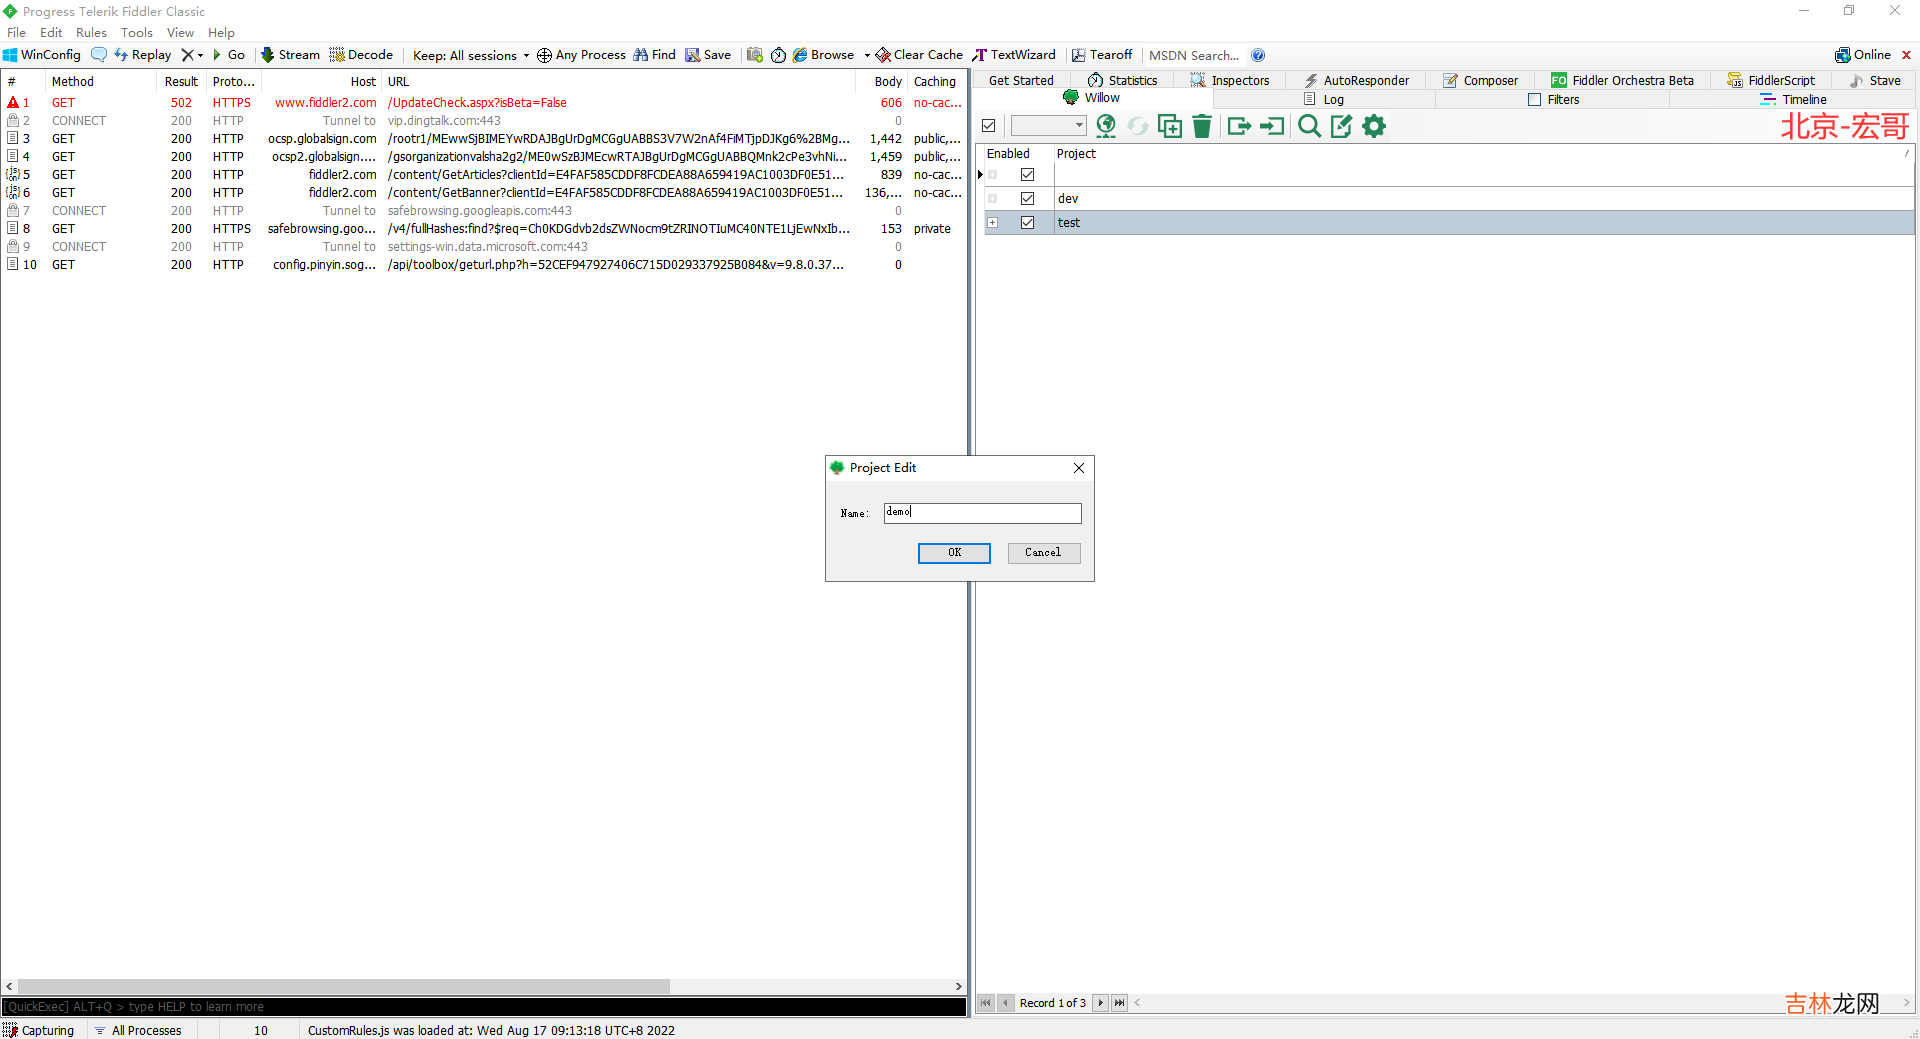Switch to the Inspectors tab

1230,81
